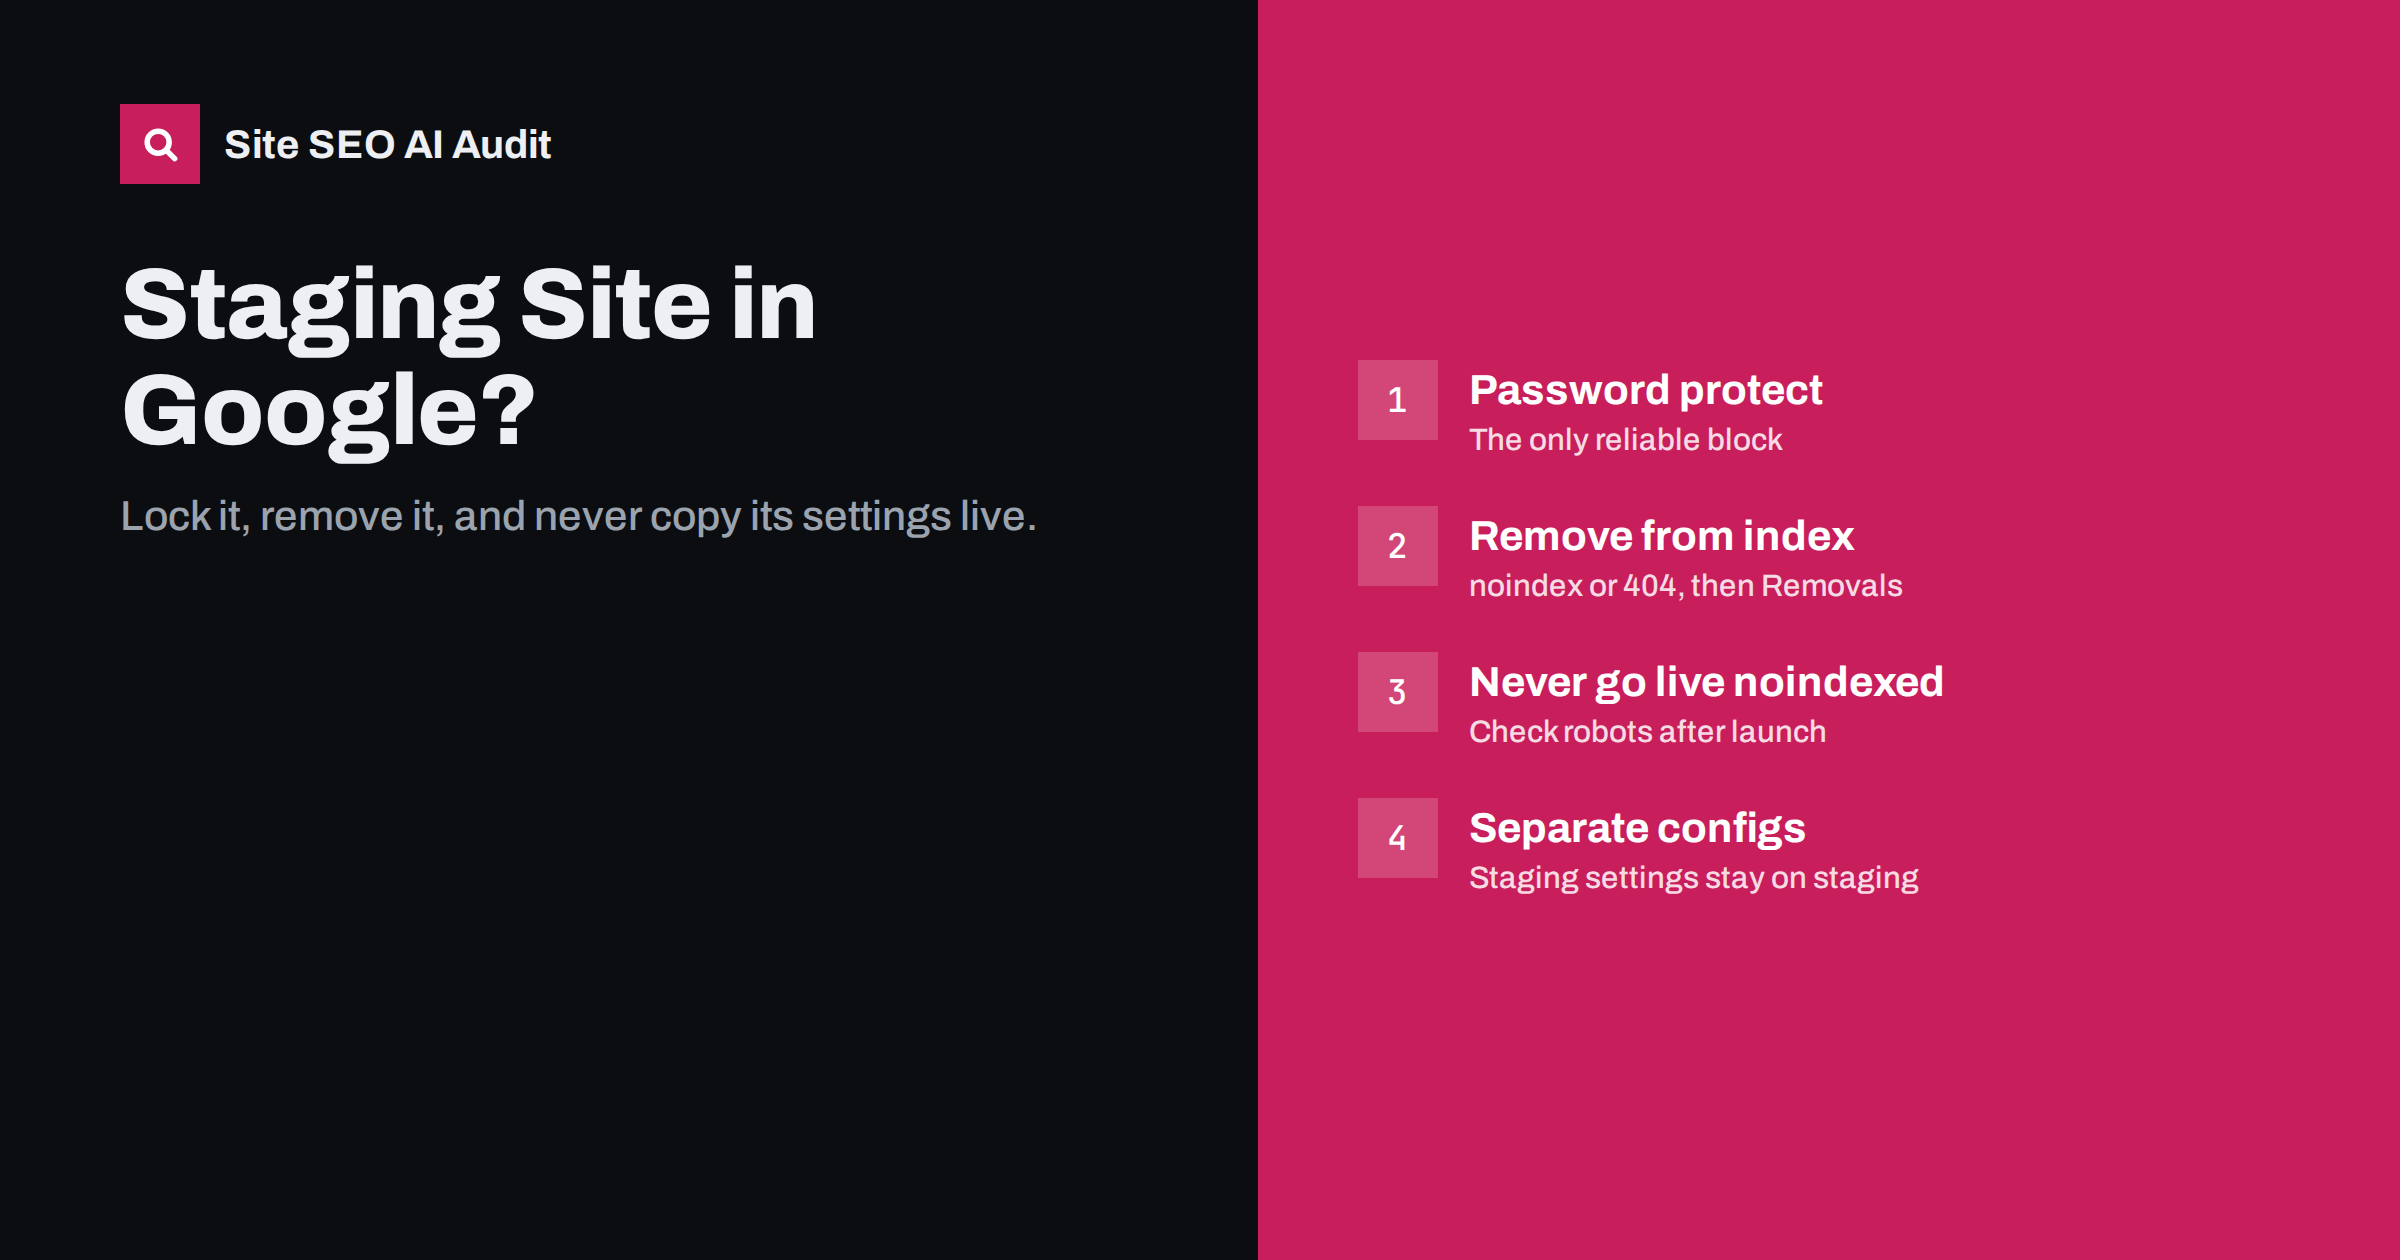Image resolution: width=2400 pixels, height=1260 pixels.
Task: Click 'The only reliable block' text
Action: [x=1626, y=440]
